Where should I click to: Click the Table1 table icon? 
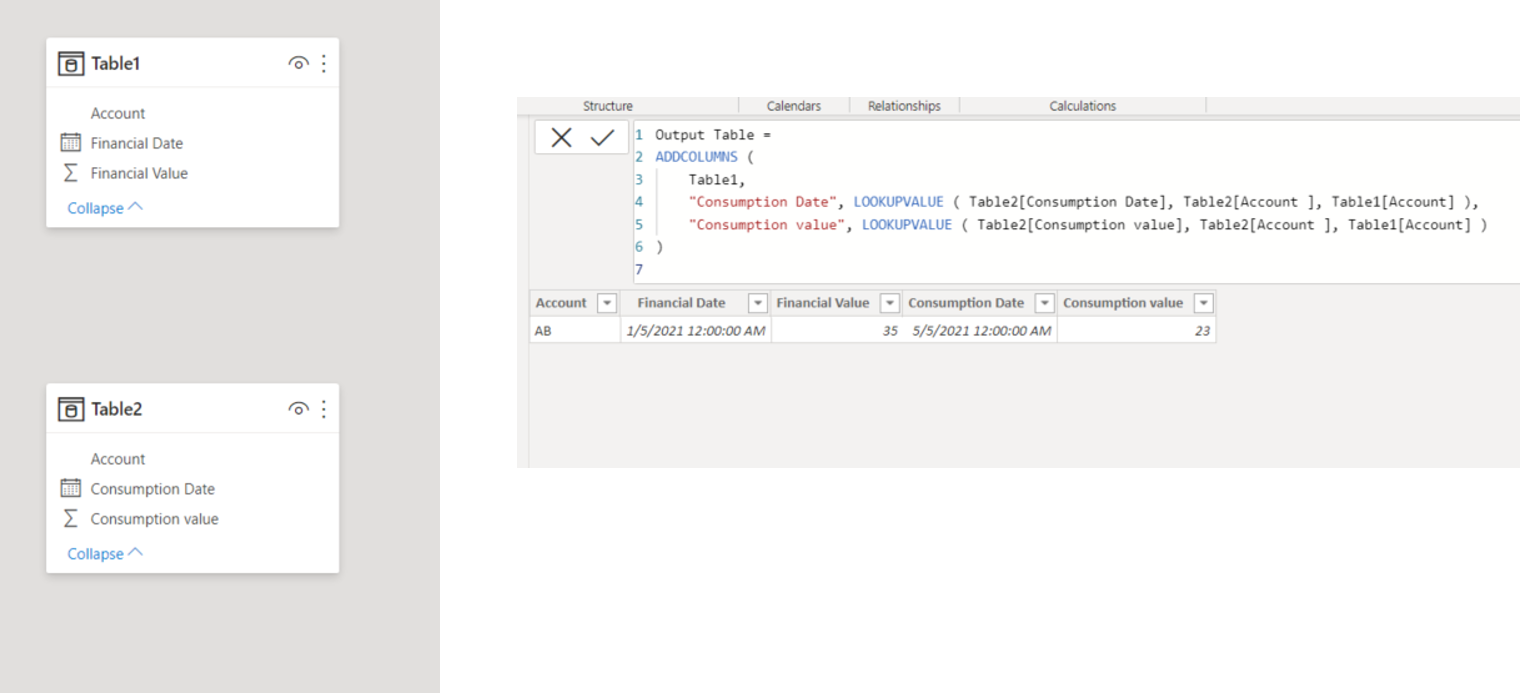70,64
